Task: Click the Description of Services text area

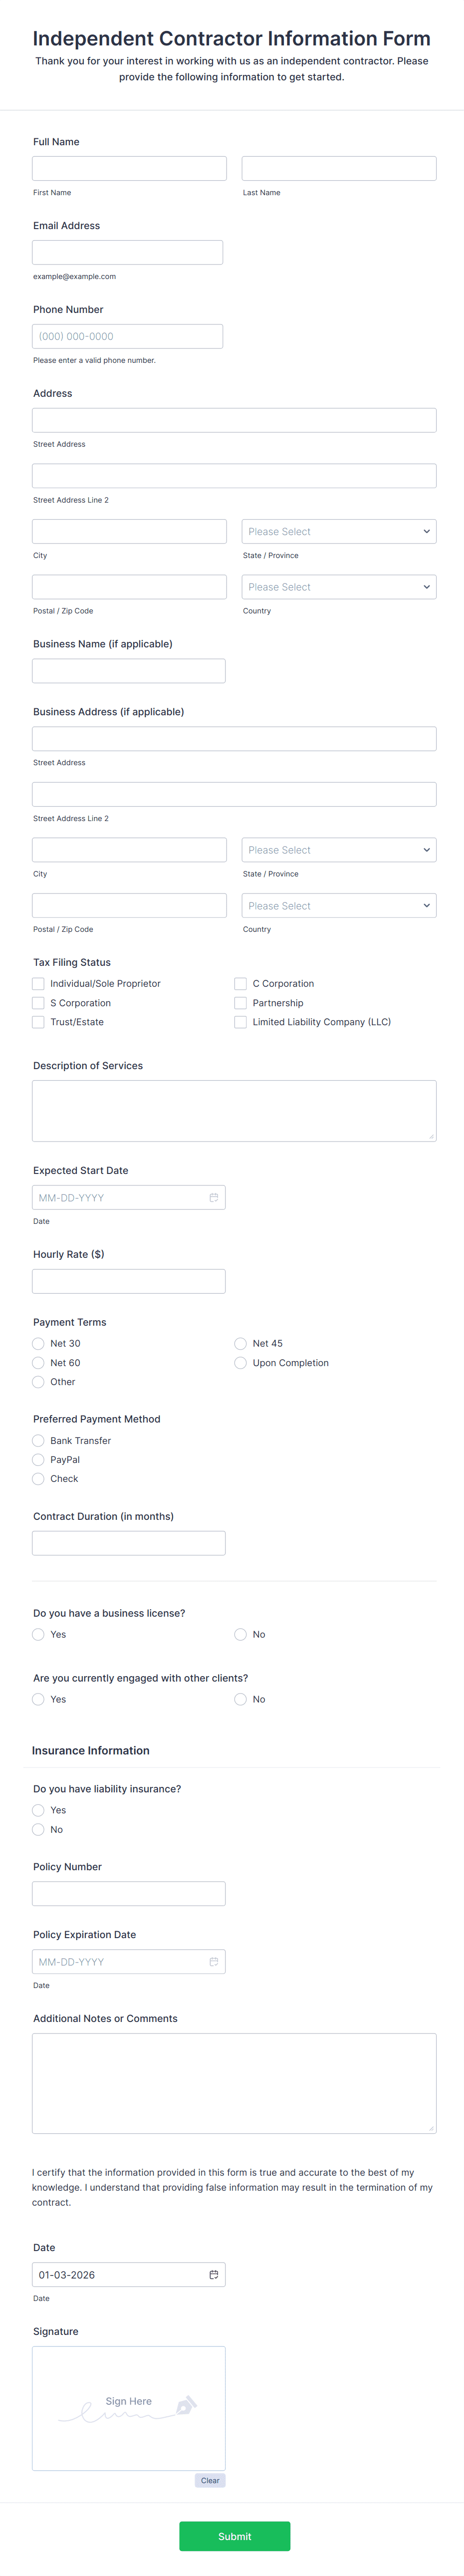Action: coord(233,1110)
